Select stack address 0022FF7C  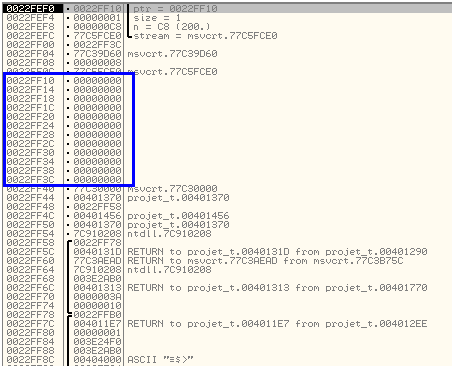30,323
